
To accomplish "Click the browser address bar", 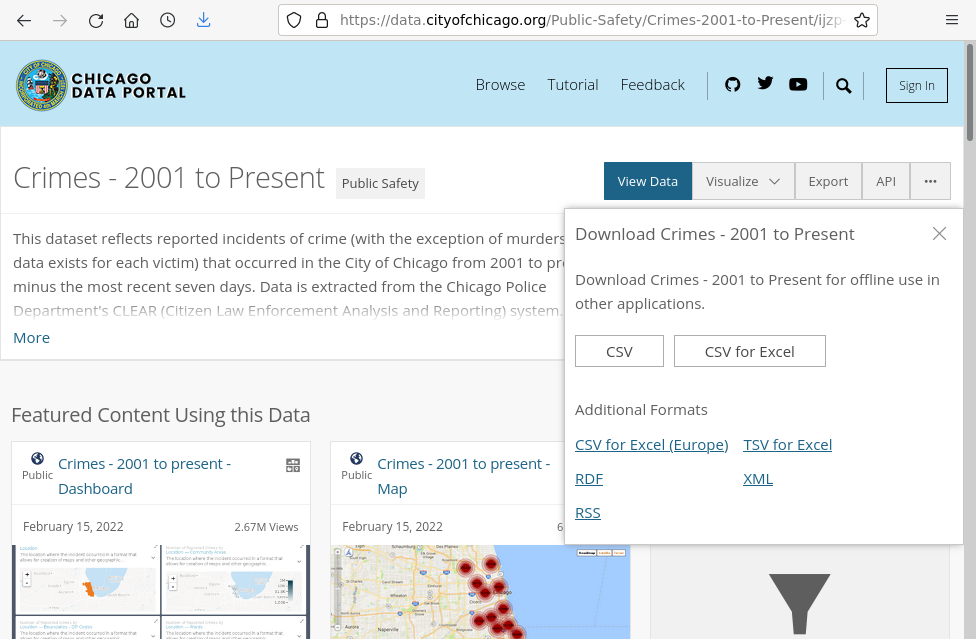I will (x=575, y=20).
